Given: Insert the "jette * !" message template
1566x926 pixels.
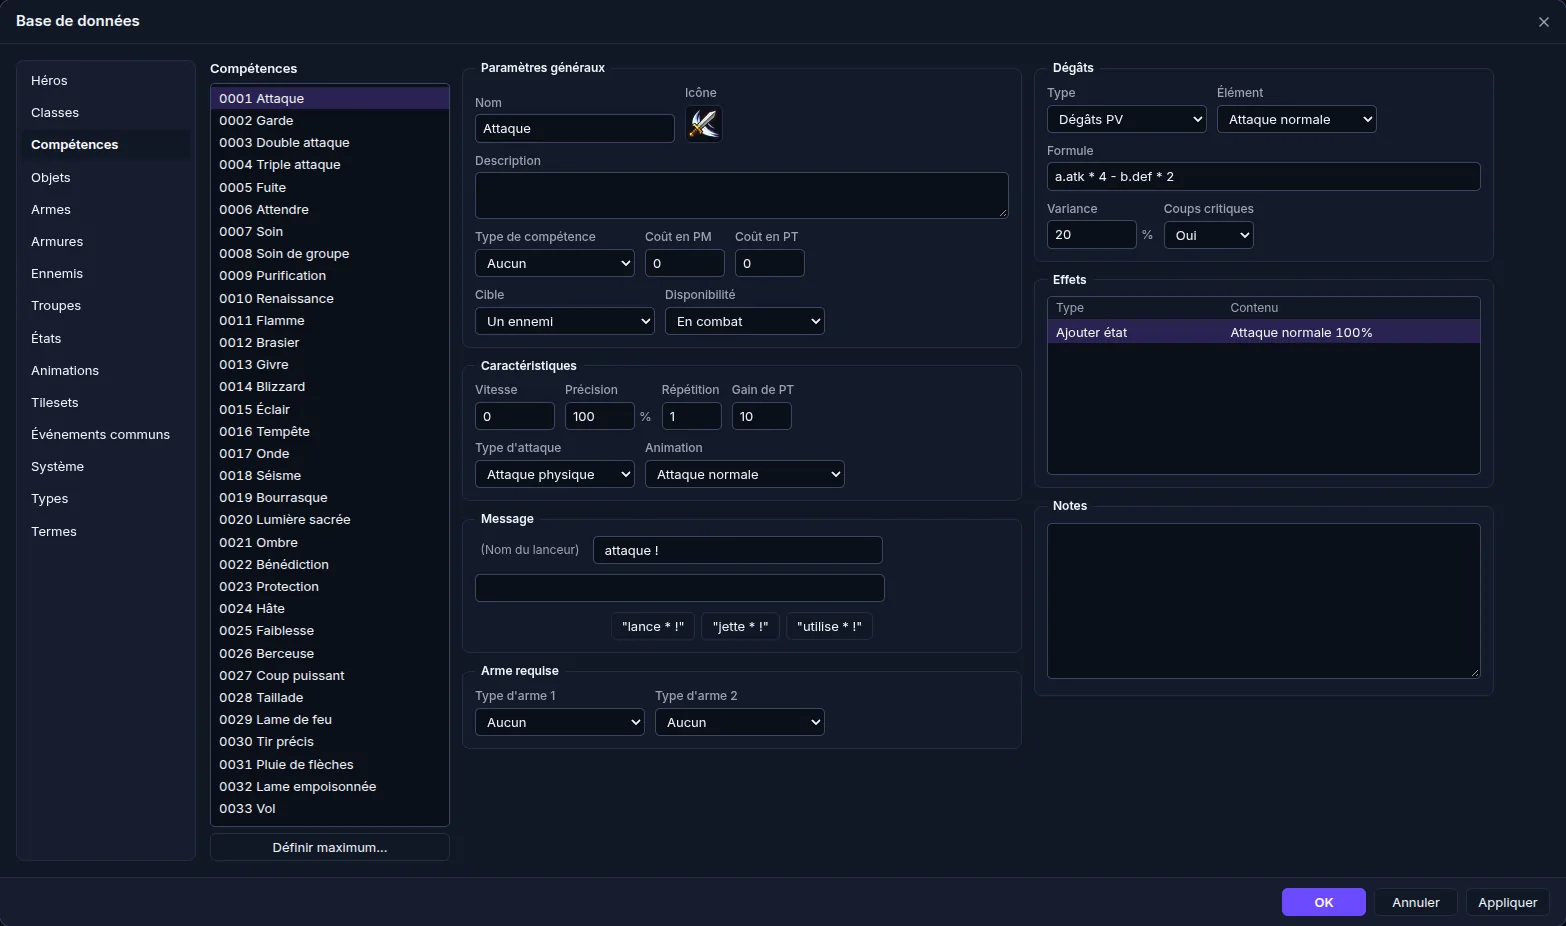Looking at the screenshot, I should [x=741, y=626].
